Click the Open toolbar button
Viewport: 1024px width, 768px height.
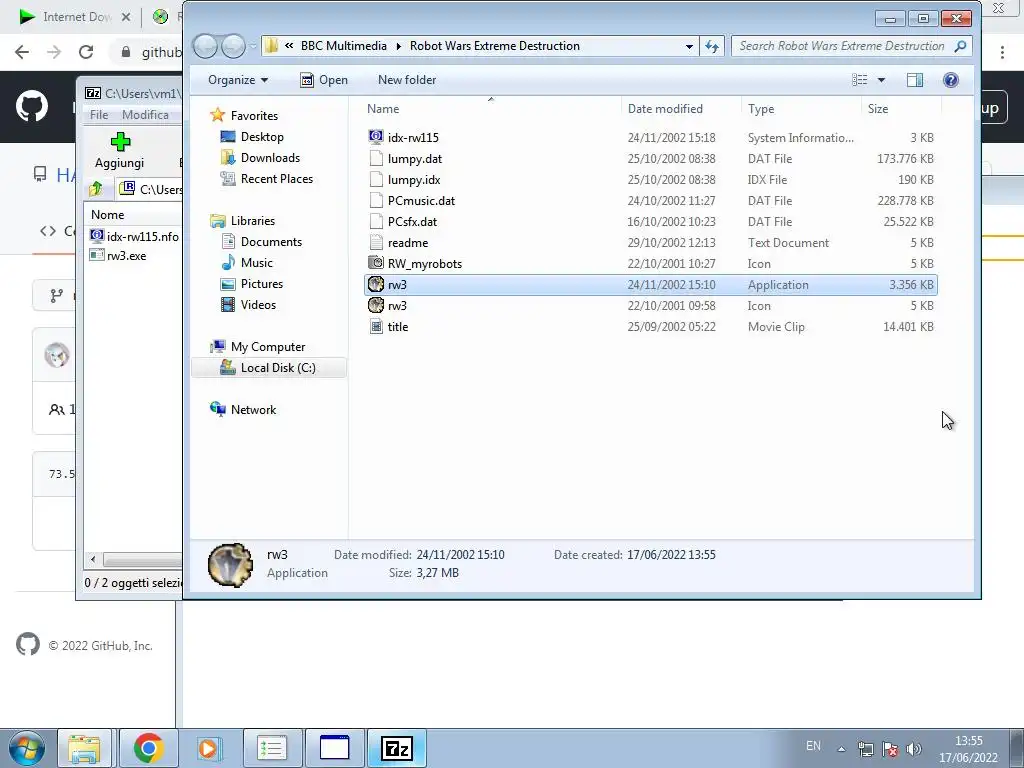tap(324, 80)
